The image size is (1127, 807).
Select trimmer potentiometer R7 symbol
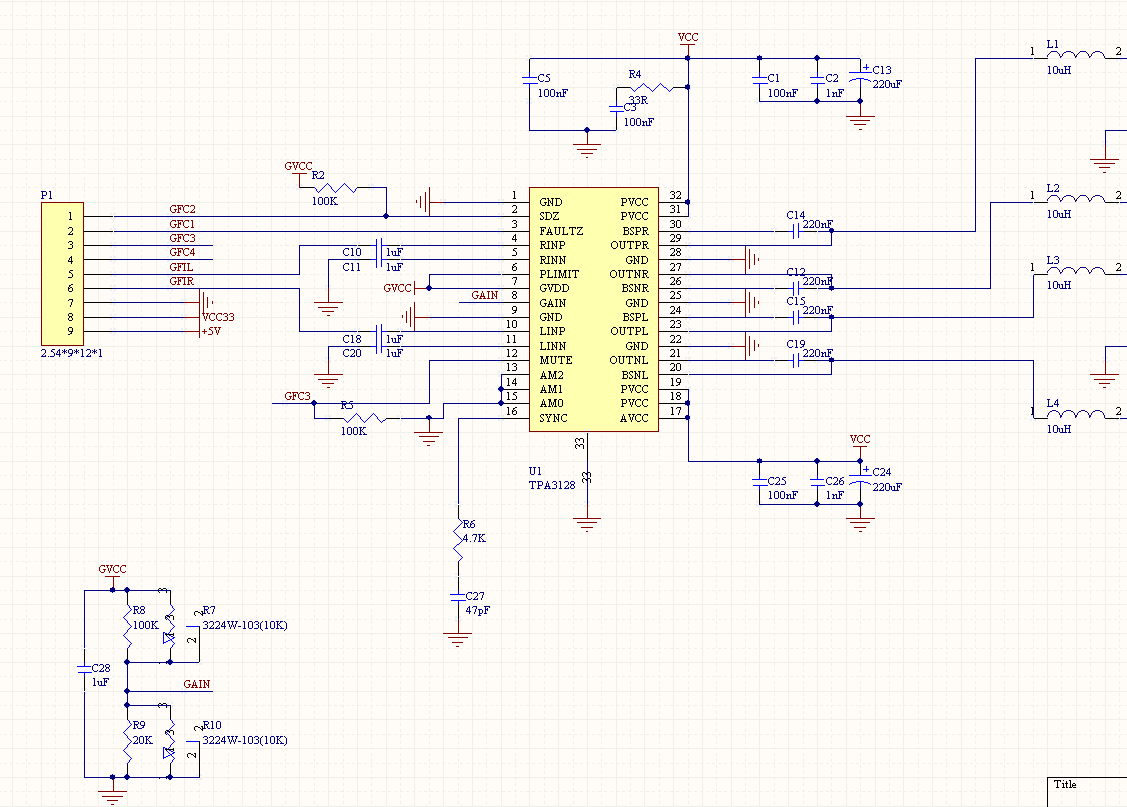tap(170, 625)
